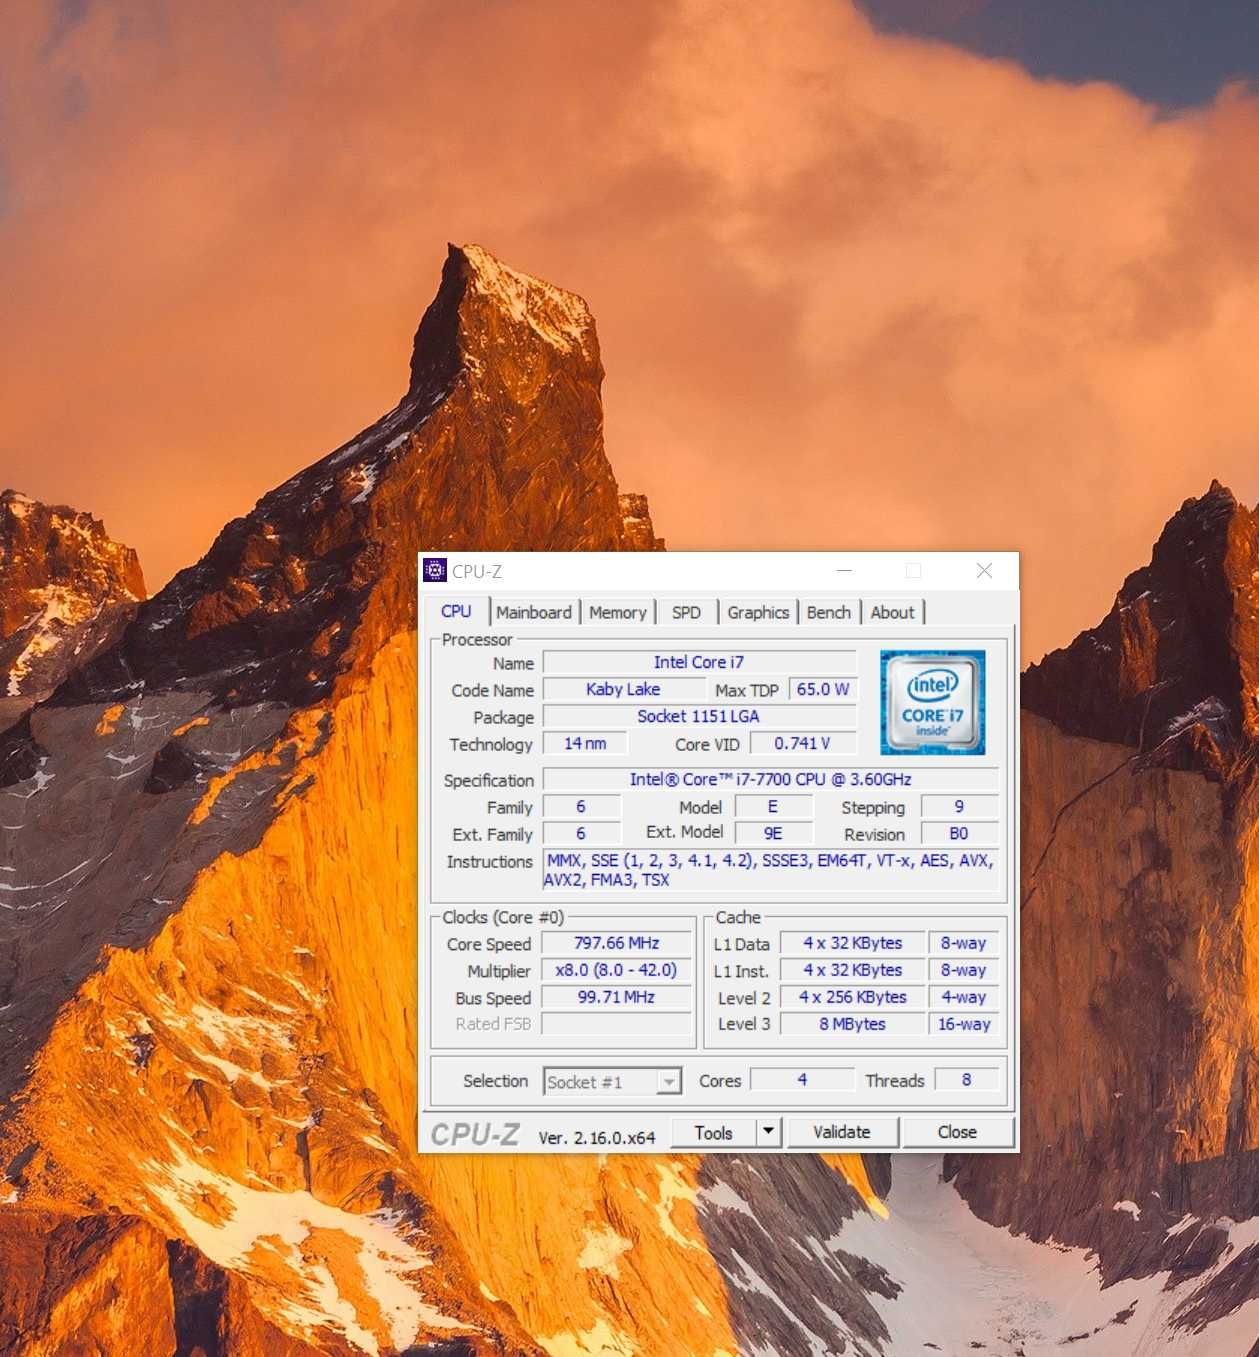The width and height of the screenshot is (1259, 1357).
Task: Click the Revision value B0
Action: (959, 833)
